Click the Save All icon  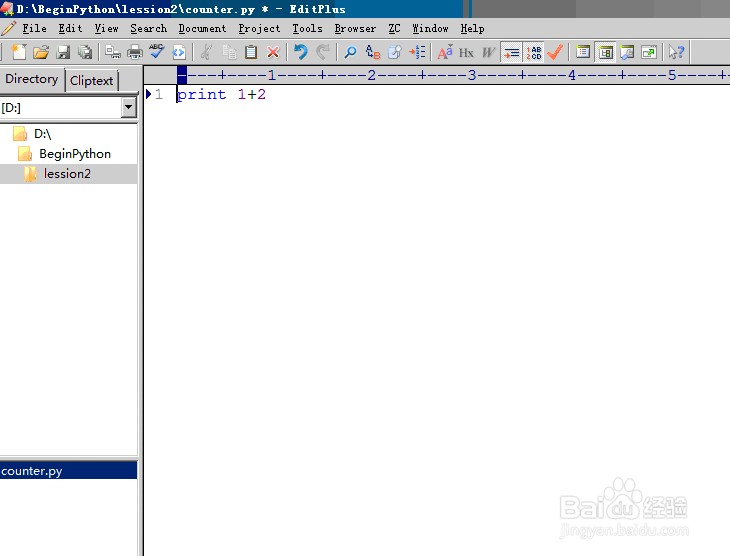(85, 52)
